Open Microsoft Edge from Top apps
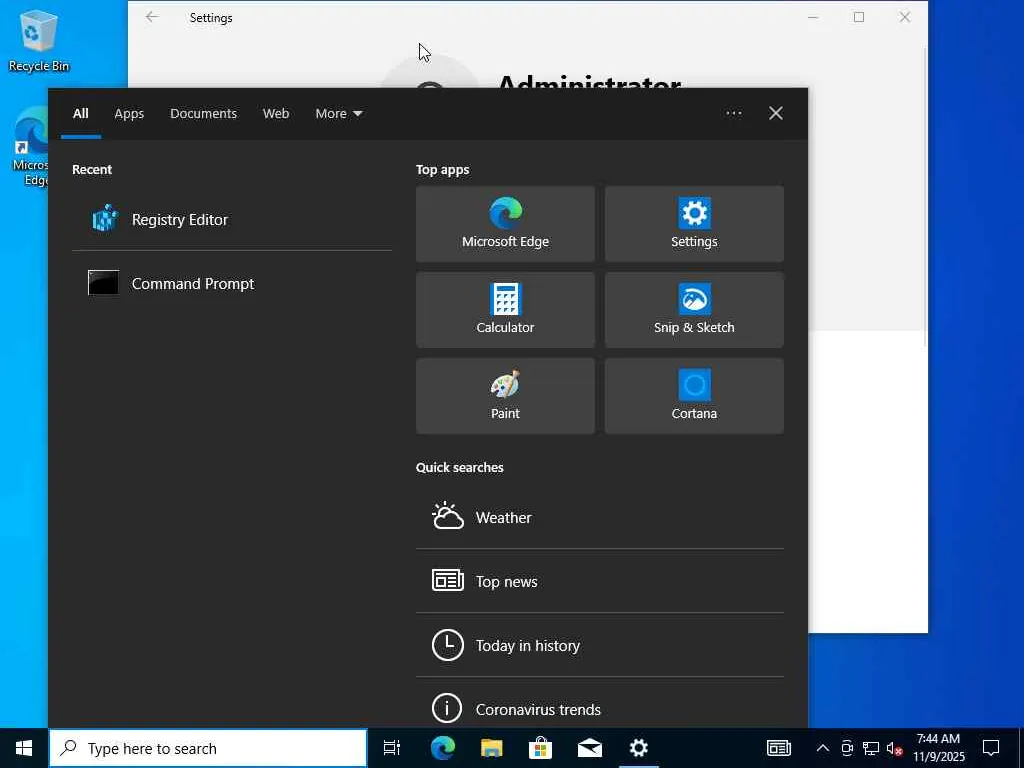This screenshot has width=1024, height=768. coord(505,224)
